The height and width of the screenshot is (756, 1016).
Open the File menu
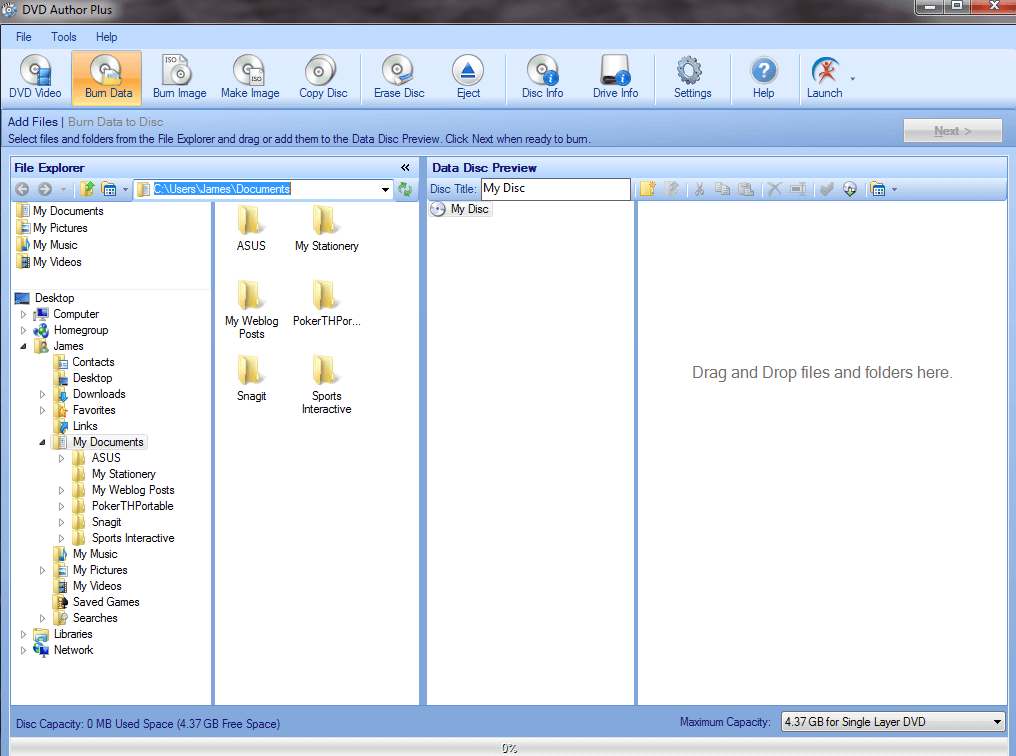[23, 37]
